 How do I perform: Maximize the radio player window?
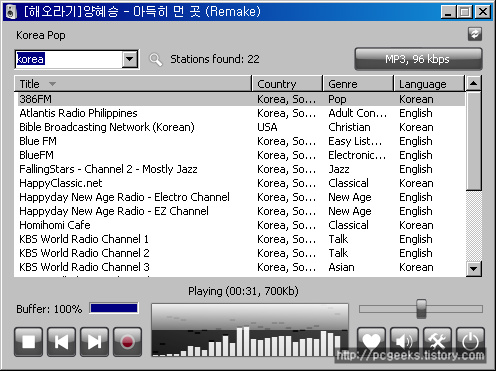(x=464, y=12)
